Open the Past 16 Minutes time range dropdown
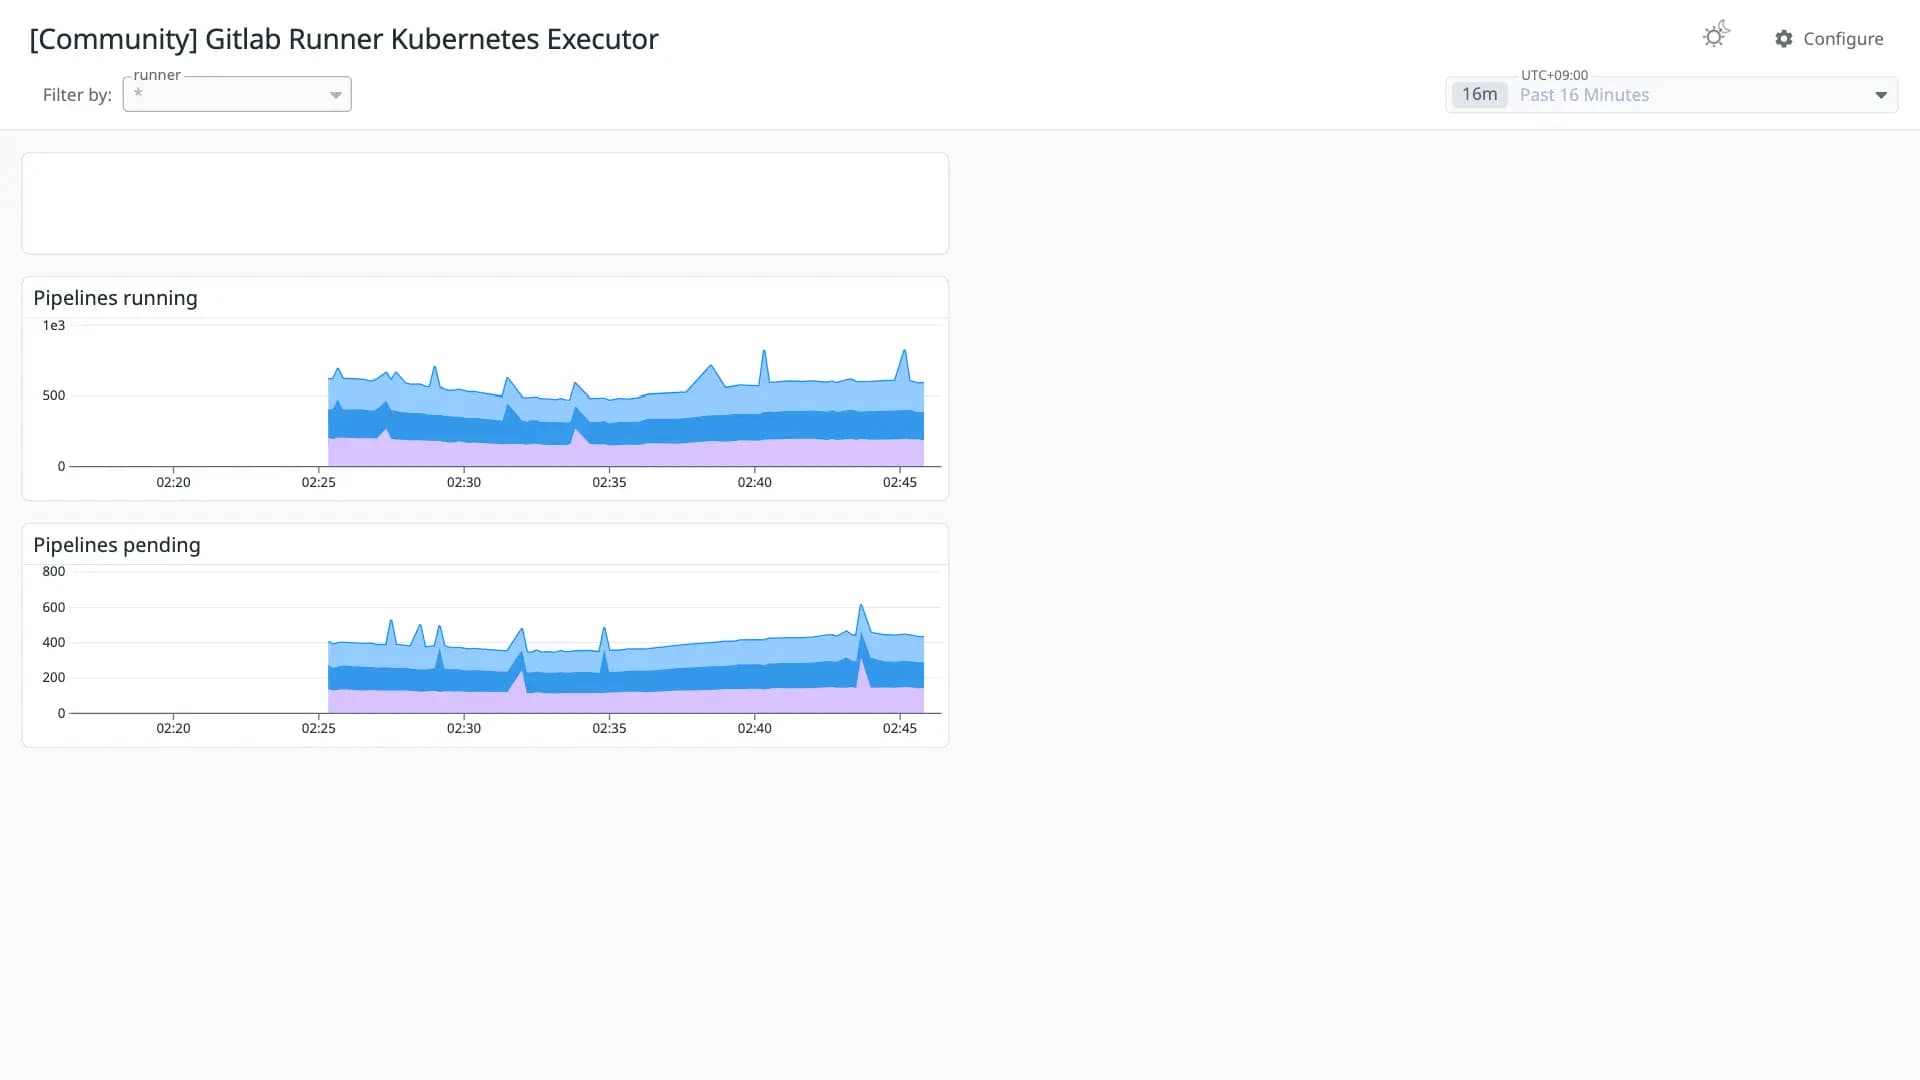Viewport: 1920px width, 1080px height. click(x=1671, y=95)
